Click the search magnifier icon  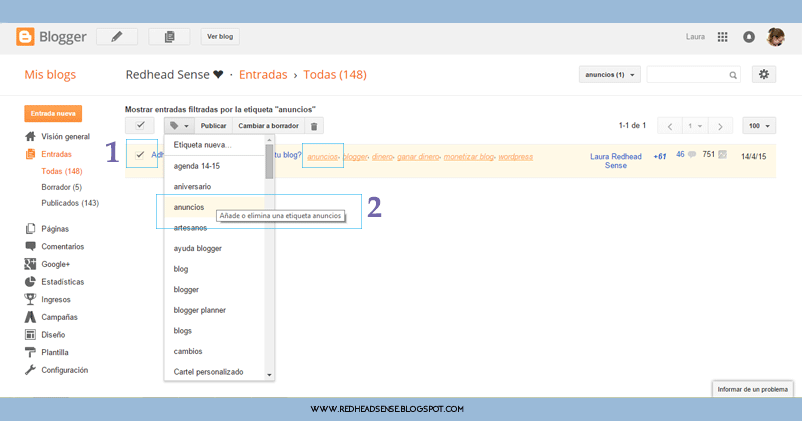[x=733, y=75]
